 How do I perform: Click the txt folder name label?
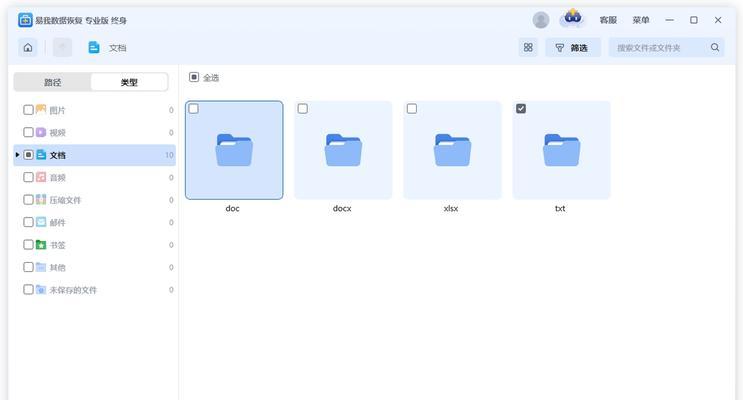560,208
